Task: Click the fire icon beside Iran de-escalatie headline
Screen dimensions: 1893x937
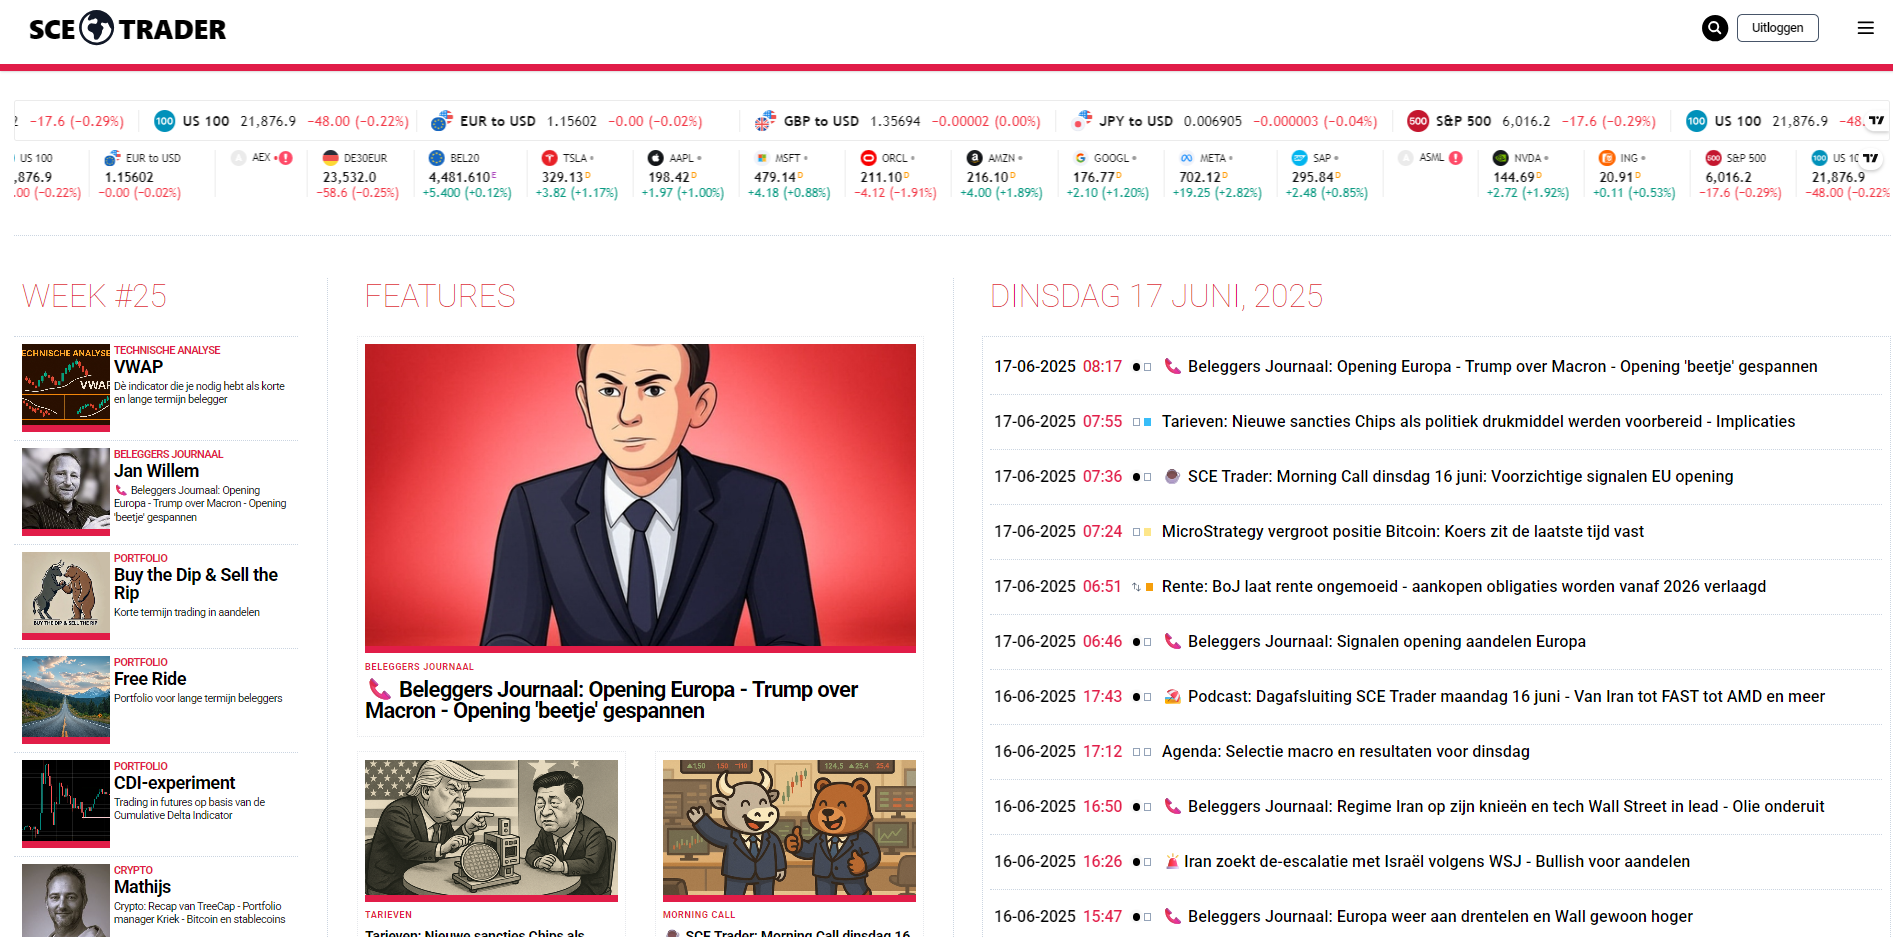Action: click(x=1172, y=861)
